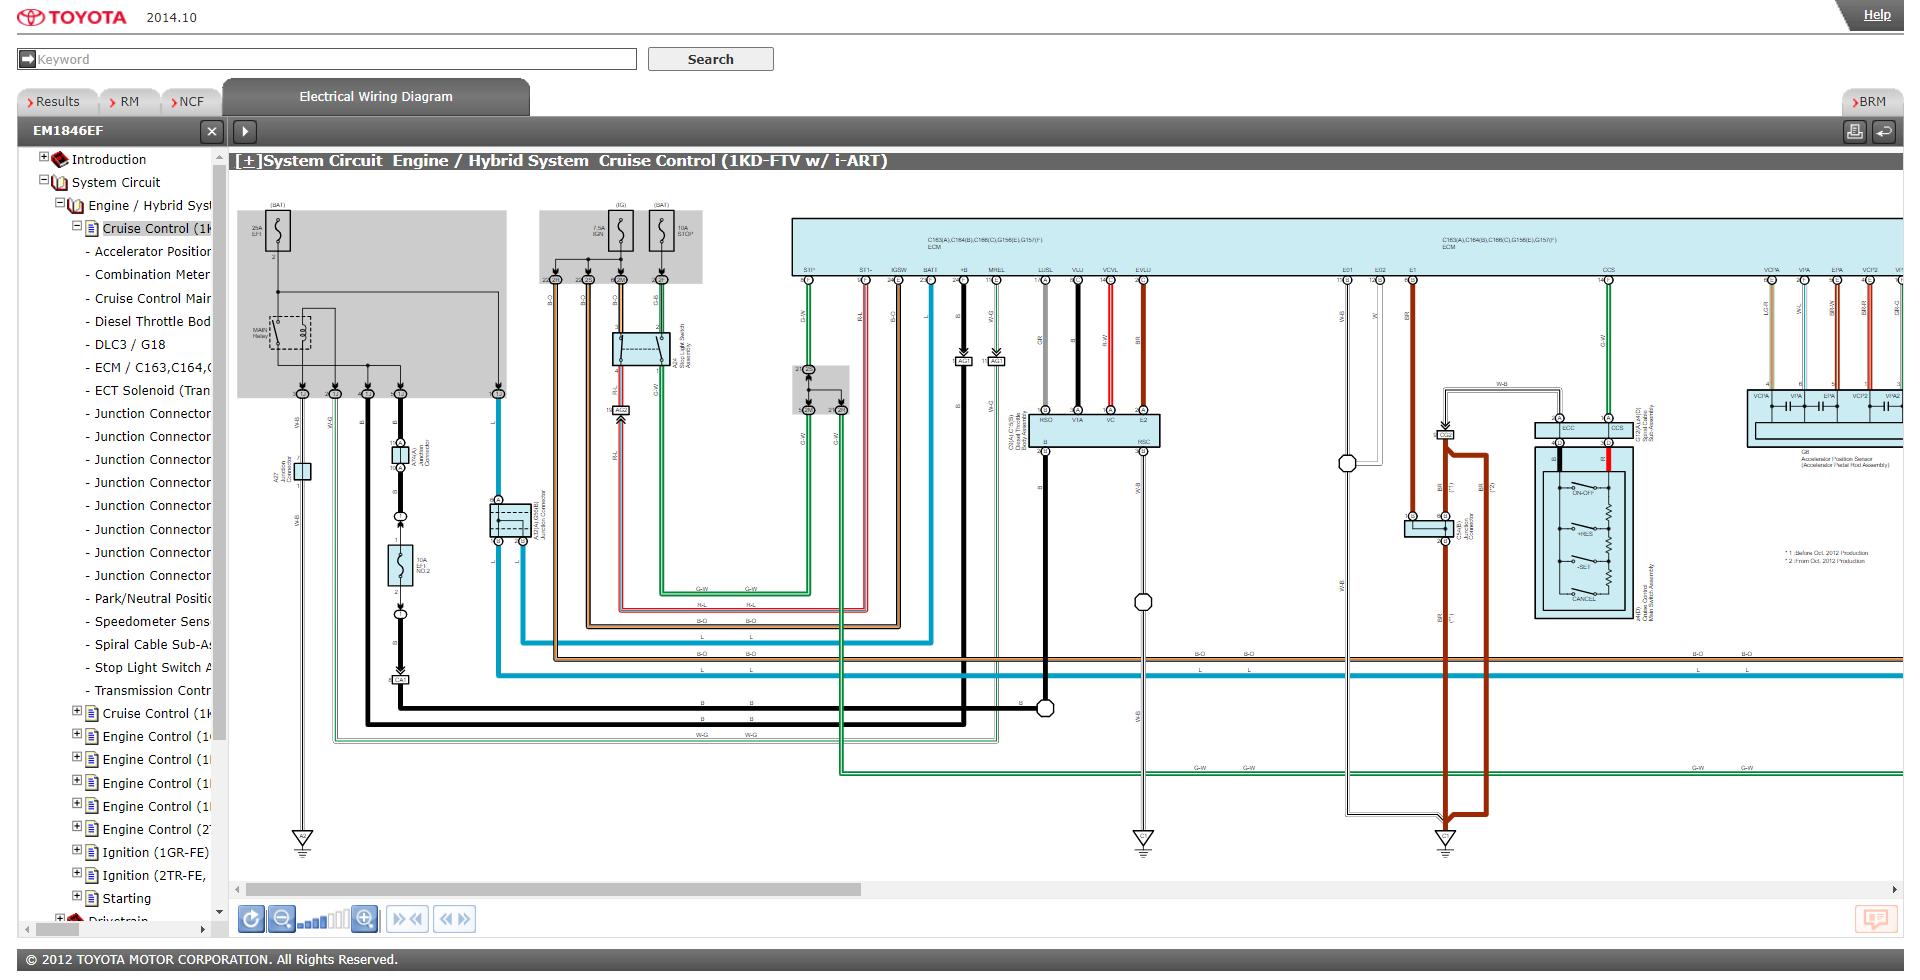This screenshot has height=980, width=1920.
Task: Click the ECM connector block in diagram
Action: 1347,248
